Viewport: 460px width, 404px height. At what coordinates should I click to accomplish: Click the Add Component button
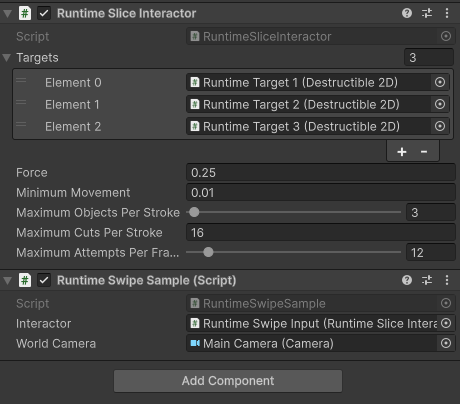click(228, 381)
